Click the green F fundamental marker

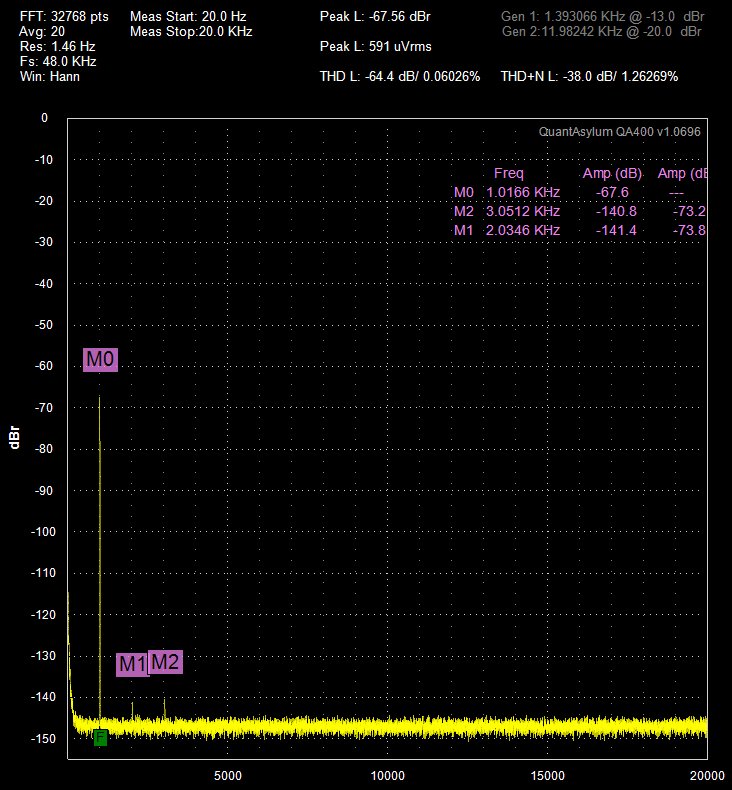click(100, 738)
